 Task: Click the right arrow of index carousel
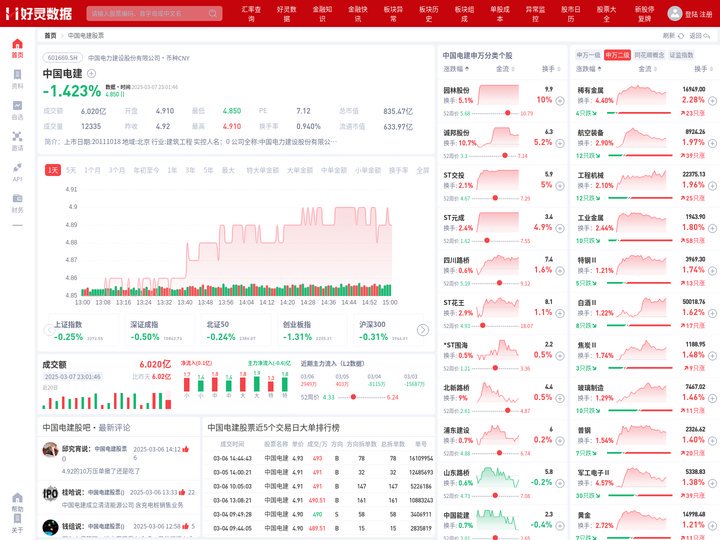[423, 330]
